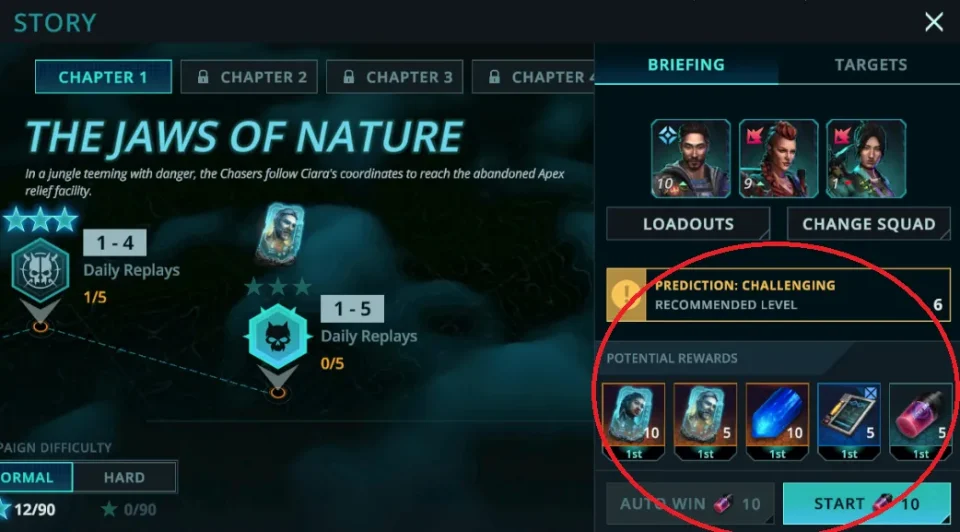This screenshot has width=960, height=532.
Task: Select the 1-5 wolf skull mission node
Action: (278, 337)
